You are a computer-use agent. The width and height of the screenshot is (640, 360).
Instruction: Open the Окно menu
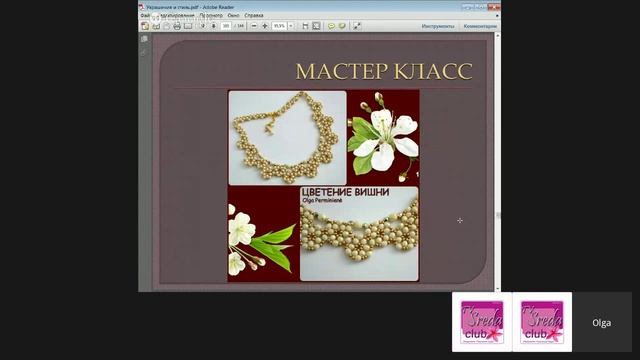pyautogui.click(x=233, y=16)
